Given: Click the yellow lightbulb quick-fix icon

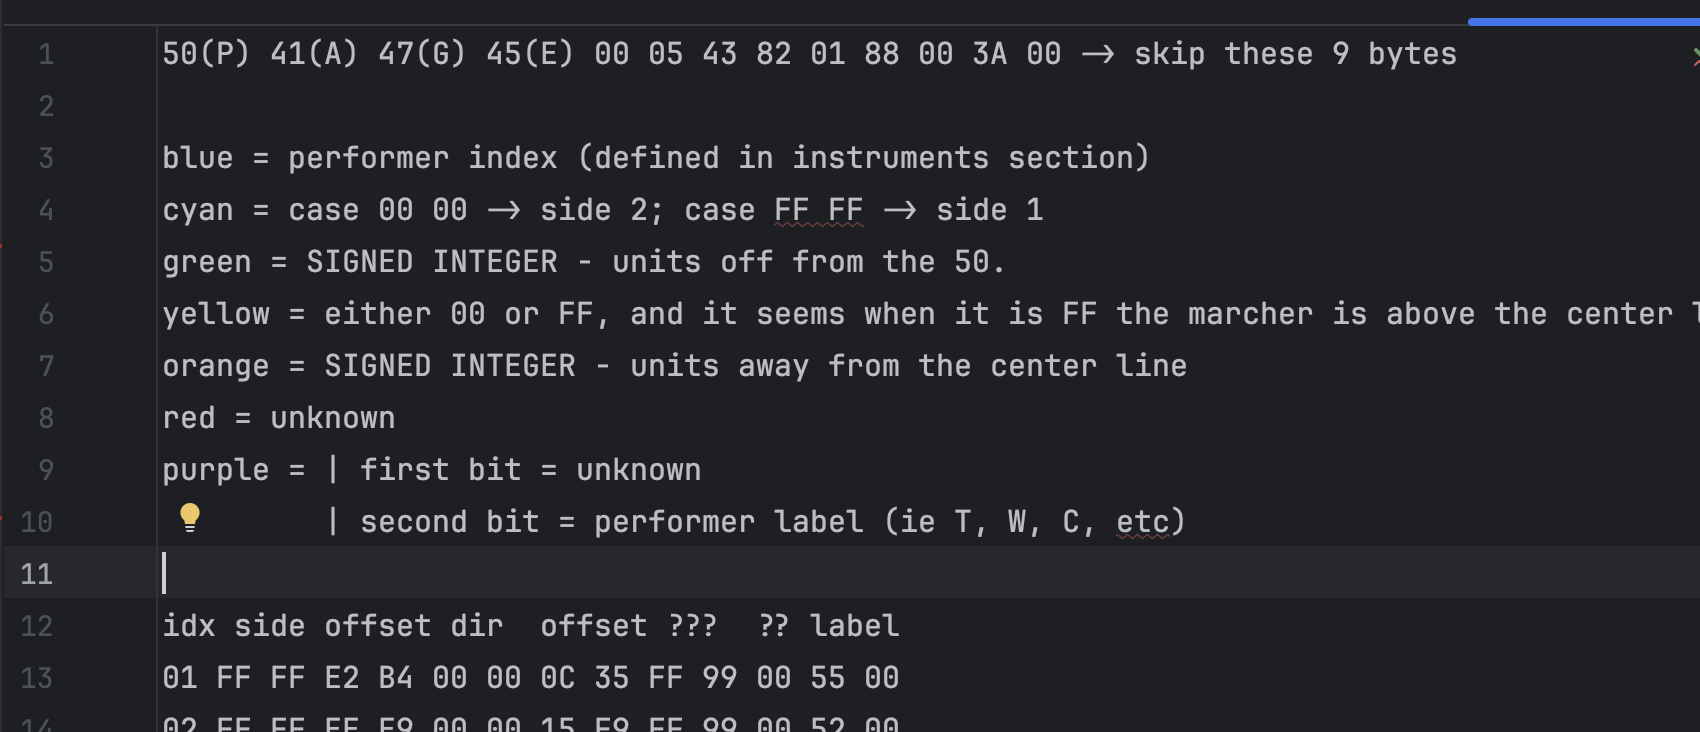Looking at the screenshot, I should point(190,517).
